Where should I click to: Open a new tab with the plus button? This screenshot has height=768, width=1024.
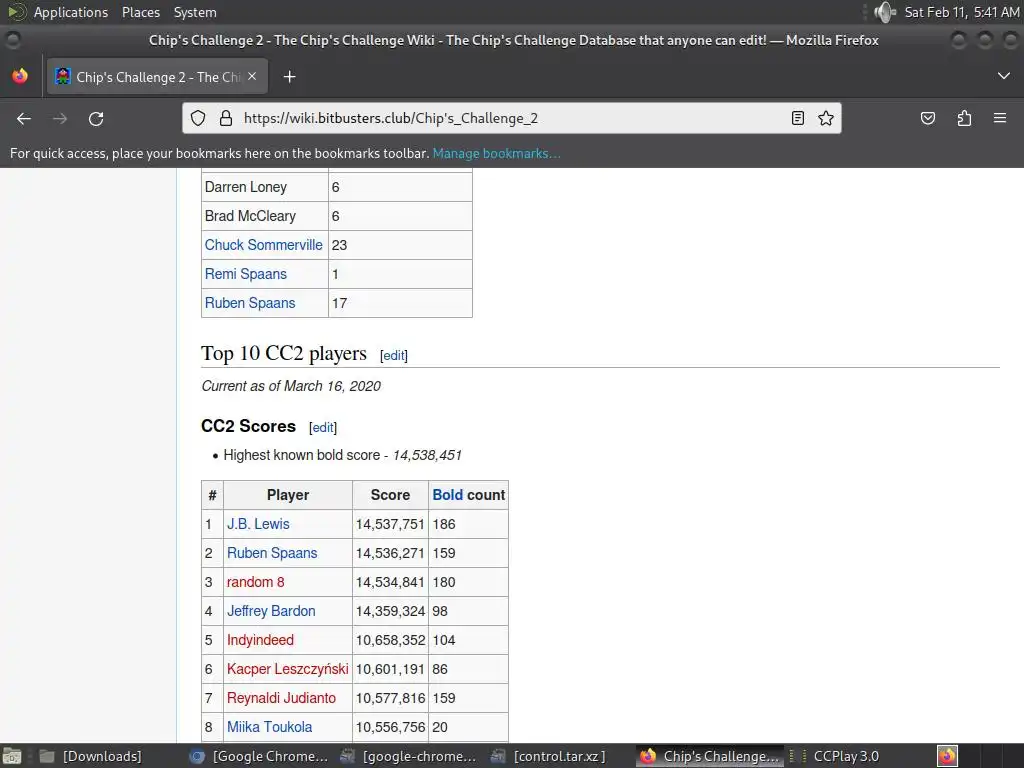[x=289, y=77]
